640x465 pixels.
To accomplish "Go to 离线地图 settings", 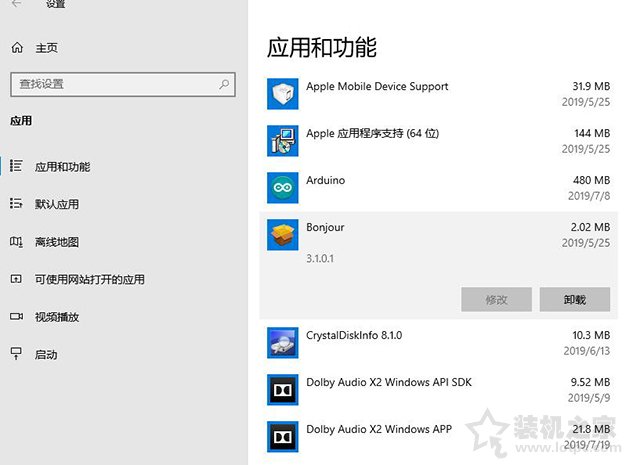I will (57, 242).
